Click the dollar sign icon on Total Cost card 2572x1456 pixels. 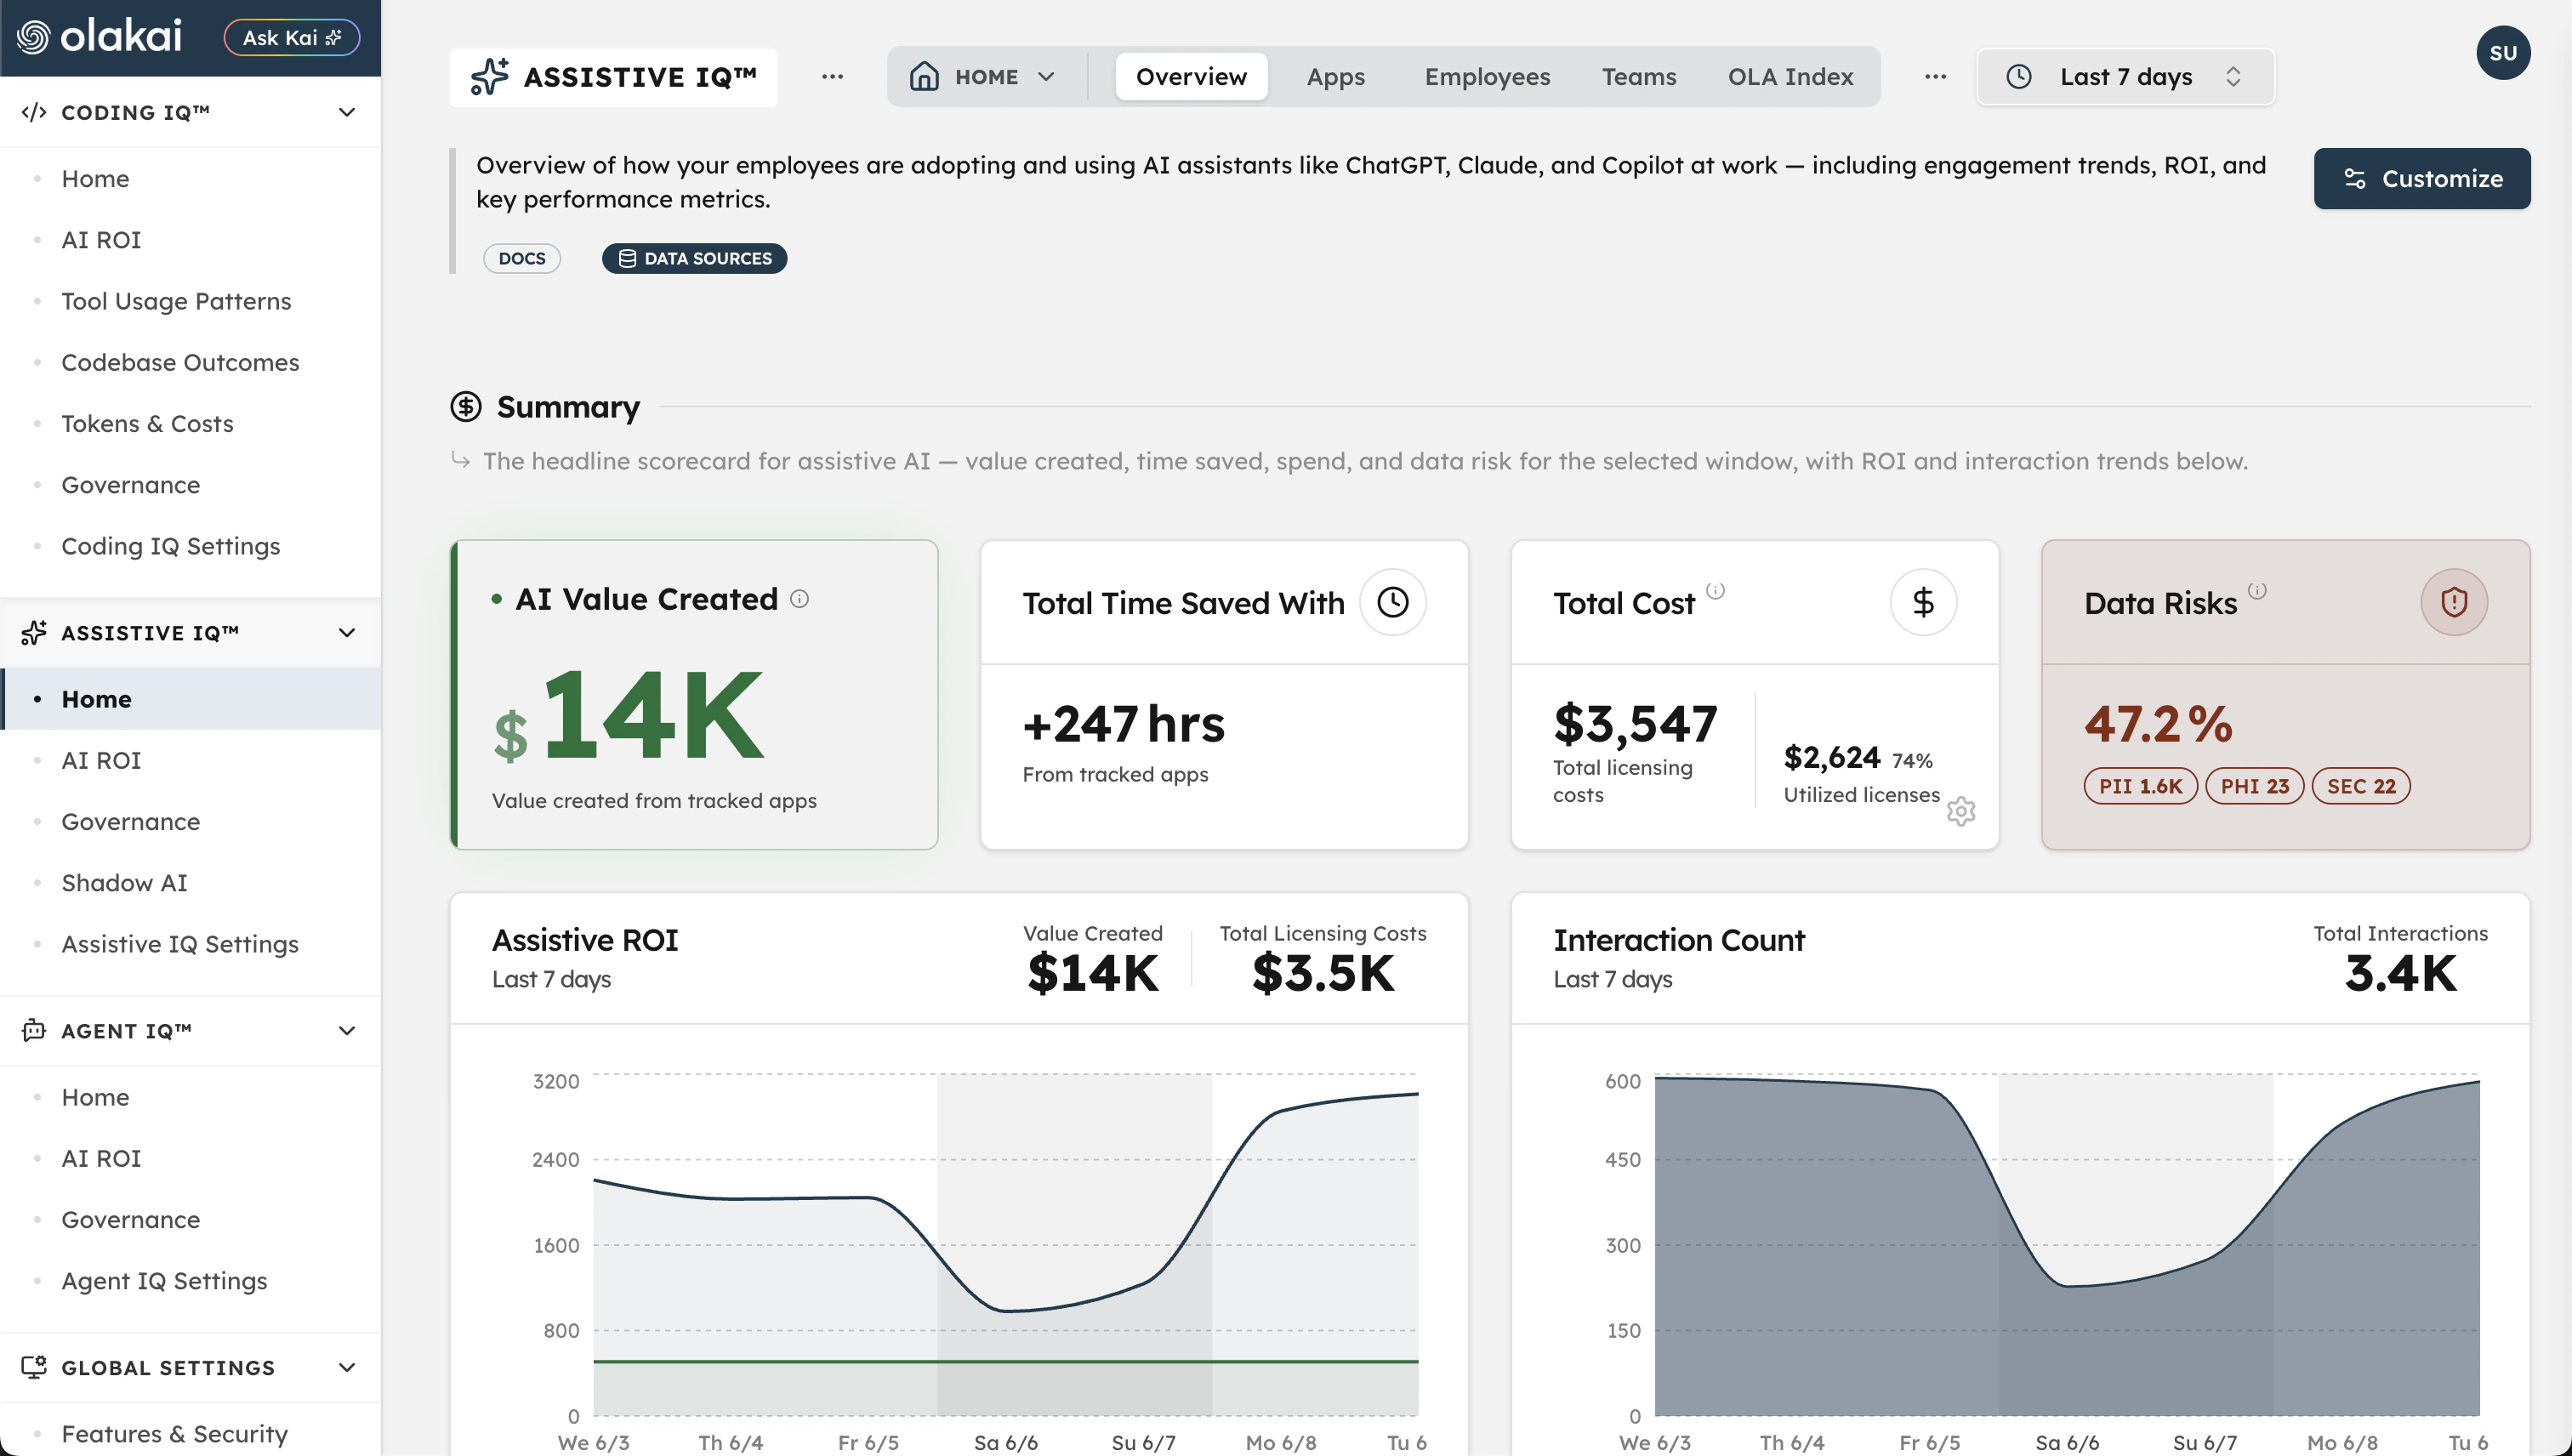tap(1923, 602)
